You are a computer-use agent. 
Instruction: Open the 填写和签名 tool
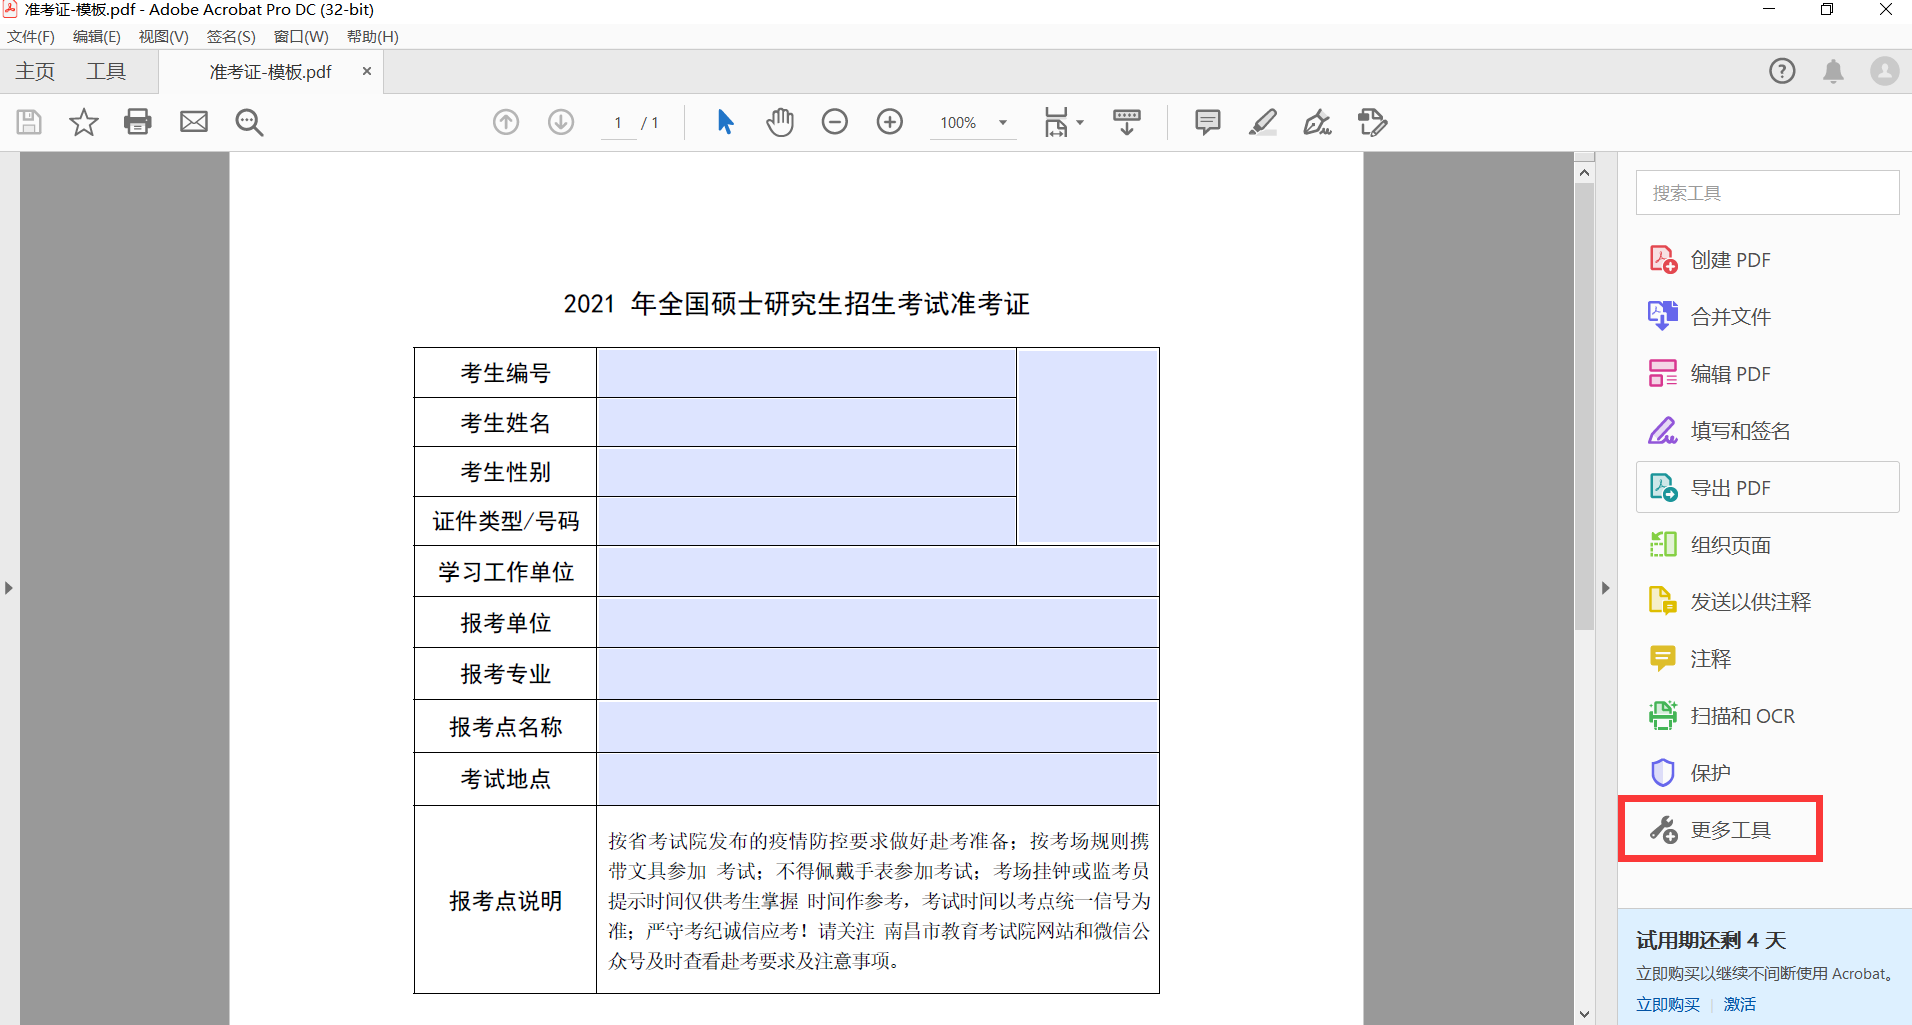click(1767, 431)
